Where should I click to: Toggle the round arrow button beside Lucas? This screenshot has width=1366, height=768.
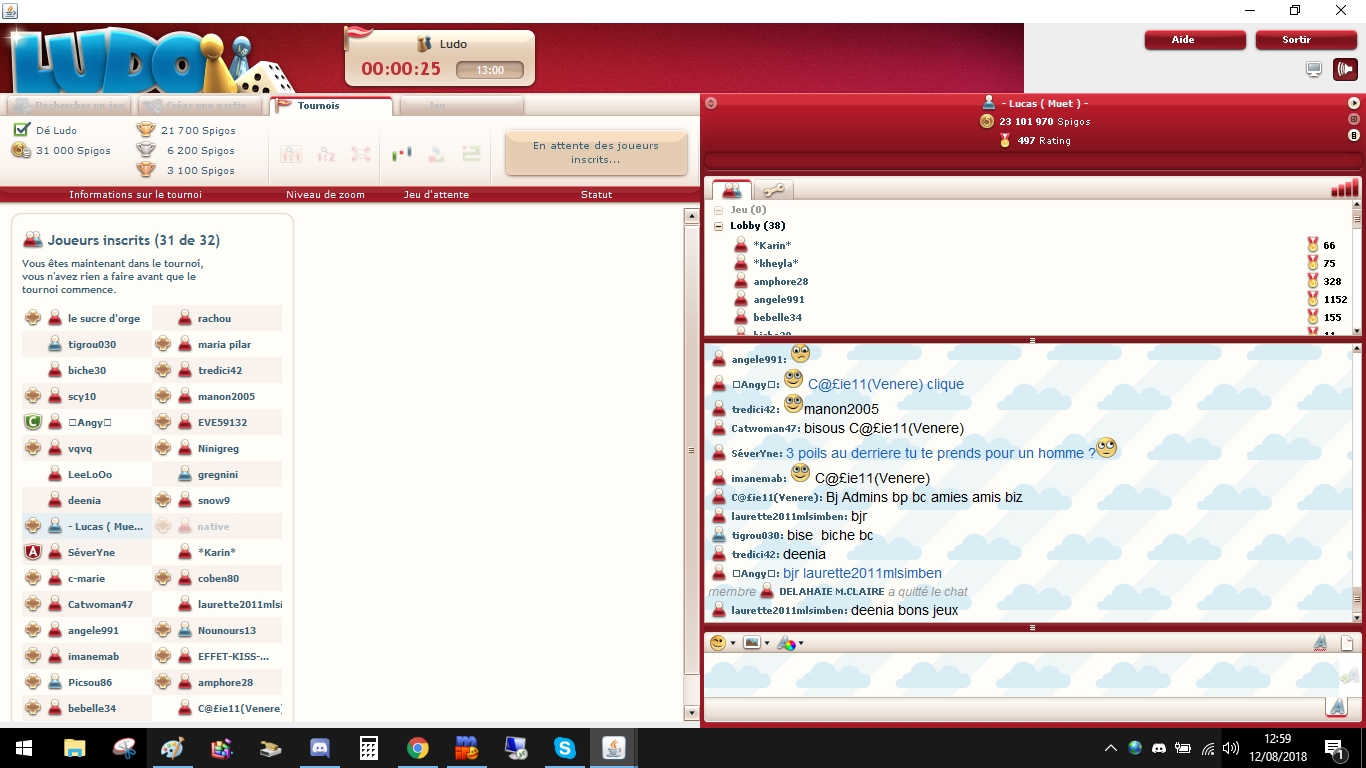click(x=1354, y=103)
